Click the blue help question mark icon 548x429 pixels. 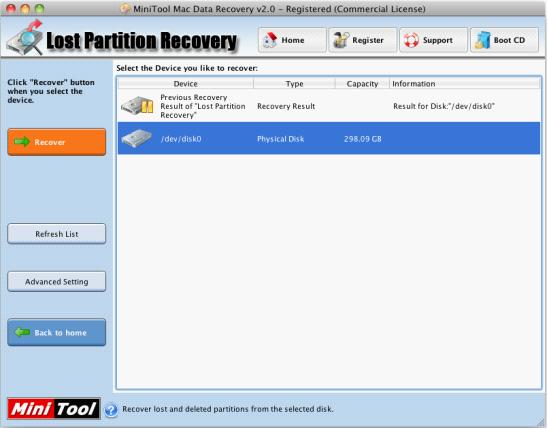[111, 410]
